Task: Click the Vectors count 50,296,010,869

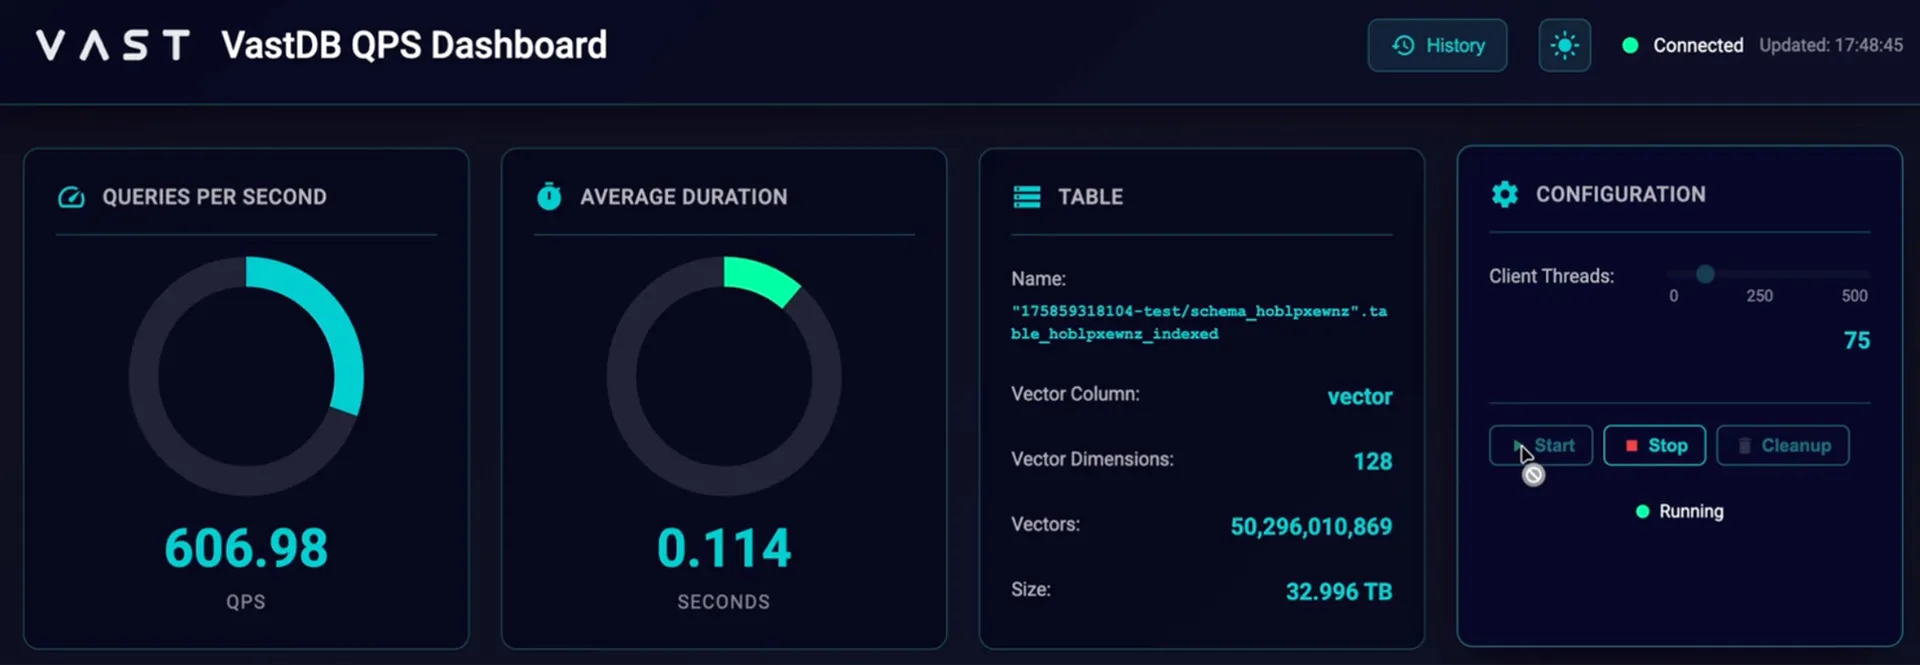Action: 1311,527
